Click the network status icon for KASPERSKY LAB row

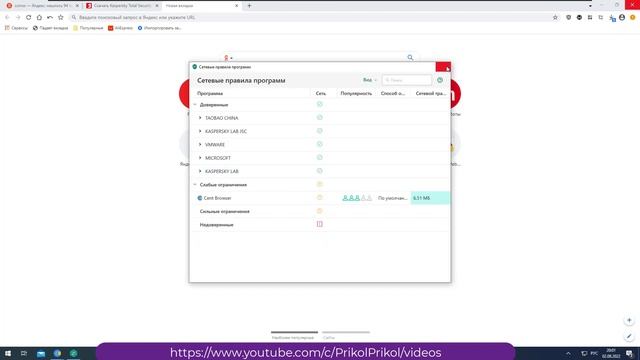(x=320, y=171)
